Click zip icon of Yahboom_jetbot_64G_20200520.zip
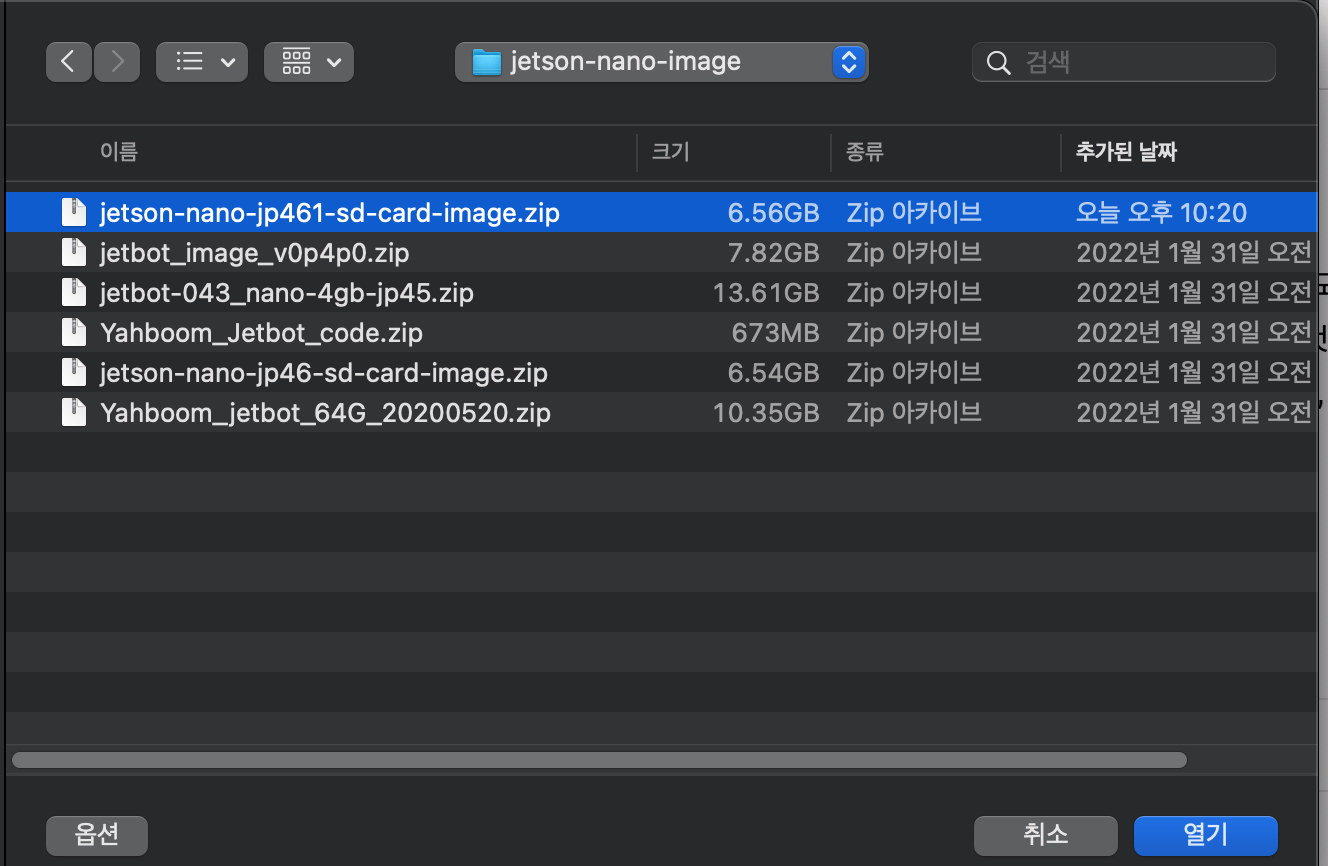The height and width of the screenshot is (866, 1328). point(74,412)
